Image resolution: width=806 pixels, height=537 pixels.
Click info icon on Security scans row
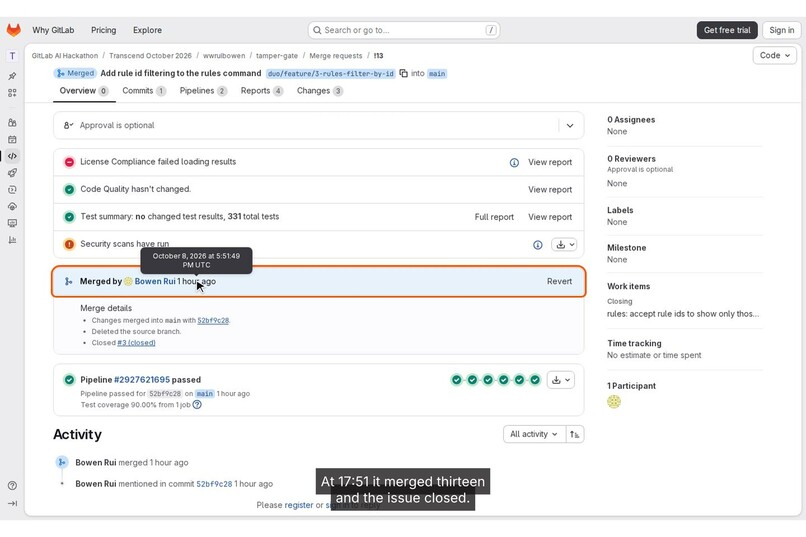pos(538,245)
